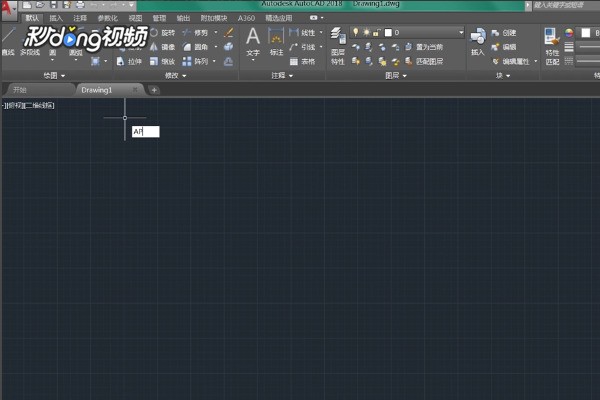Open the AutoCAD application menu (red A)
The height and width of the screenshot is (400, 600).
pyautogui.click(x=7, y=9)
